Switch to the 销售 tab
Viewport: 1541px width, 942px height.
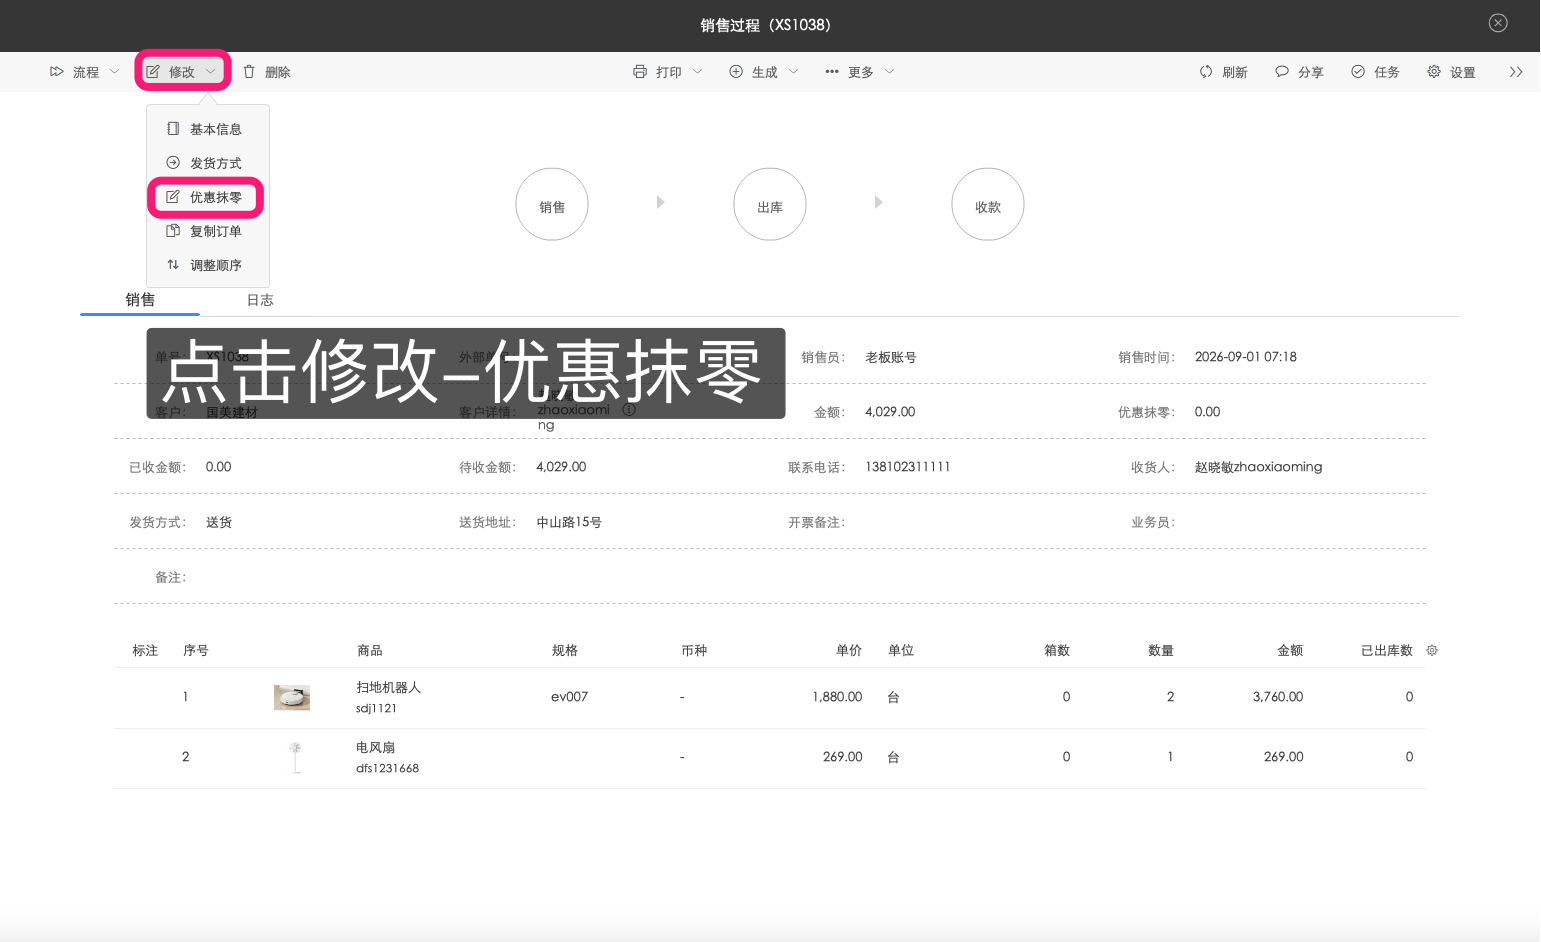(140, 300)
